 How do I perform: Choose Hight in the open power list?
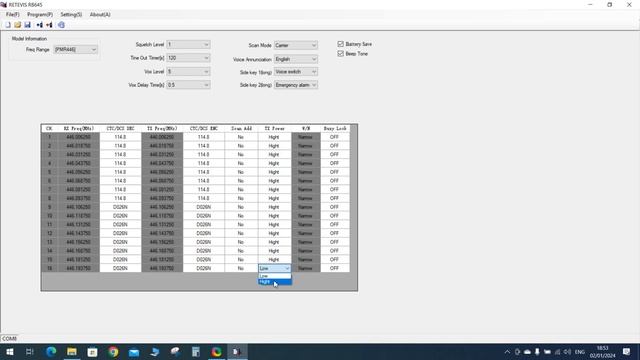(275, 282)
